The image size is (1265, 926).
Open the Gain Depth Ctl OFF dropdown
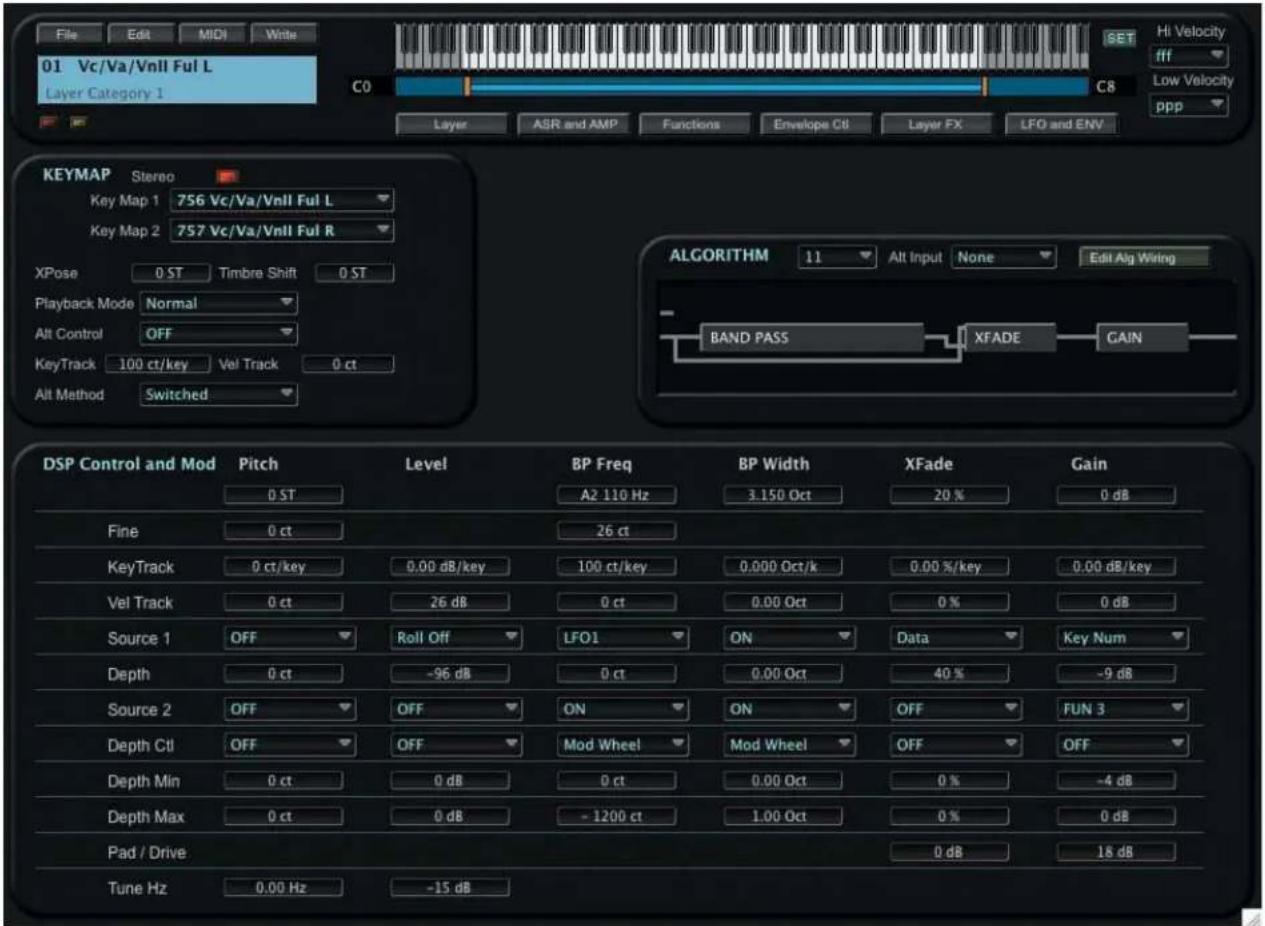point(1123,744)
